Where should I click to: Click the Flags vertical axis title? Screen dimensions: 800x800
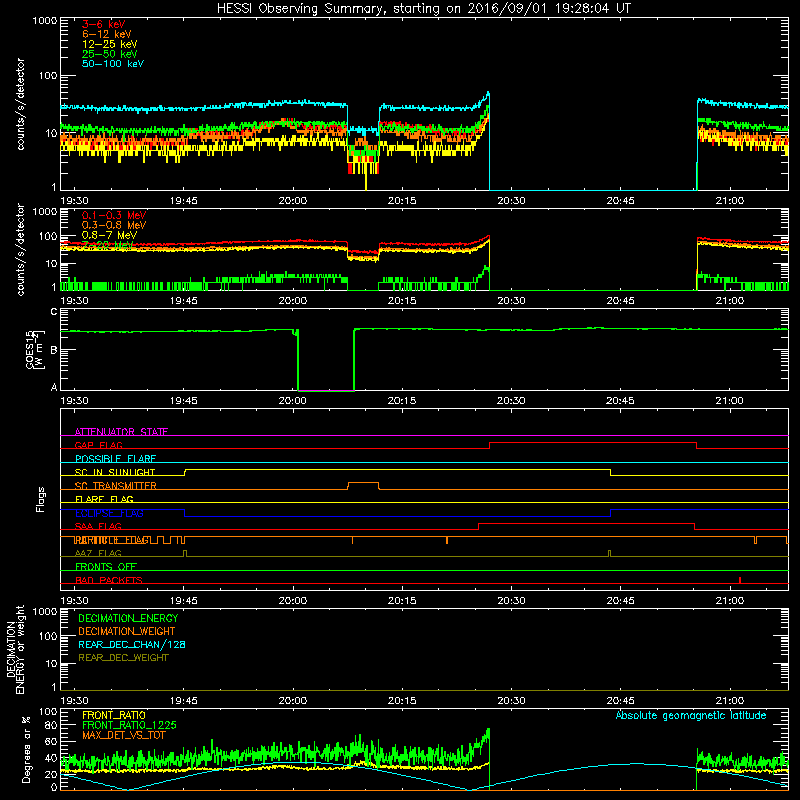(x=41, y=499)
